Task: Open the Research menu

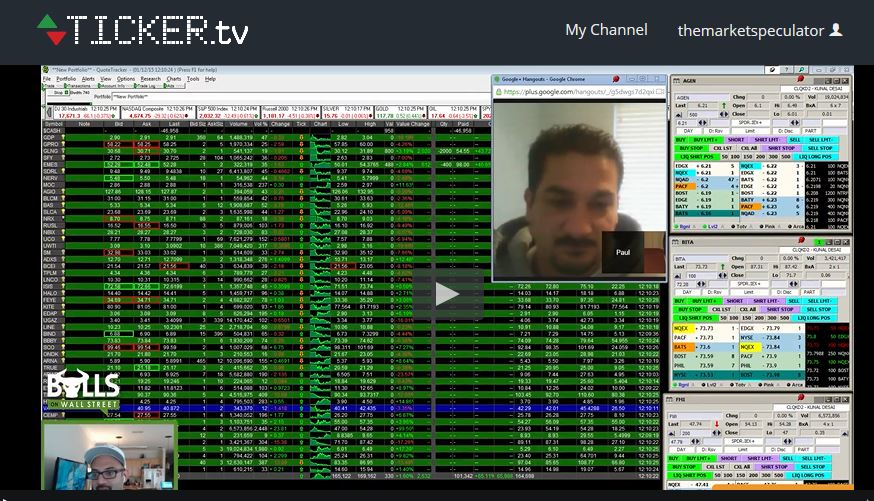Action: (x=150, y=79)
